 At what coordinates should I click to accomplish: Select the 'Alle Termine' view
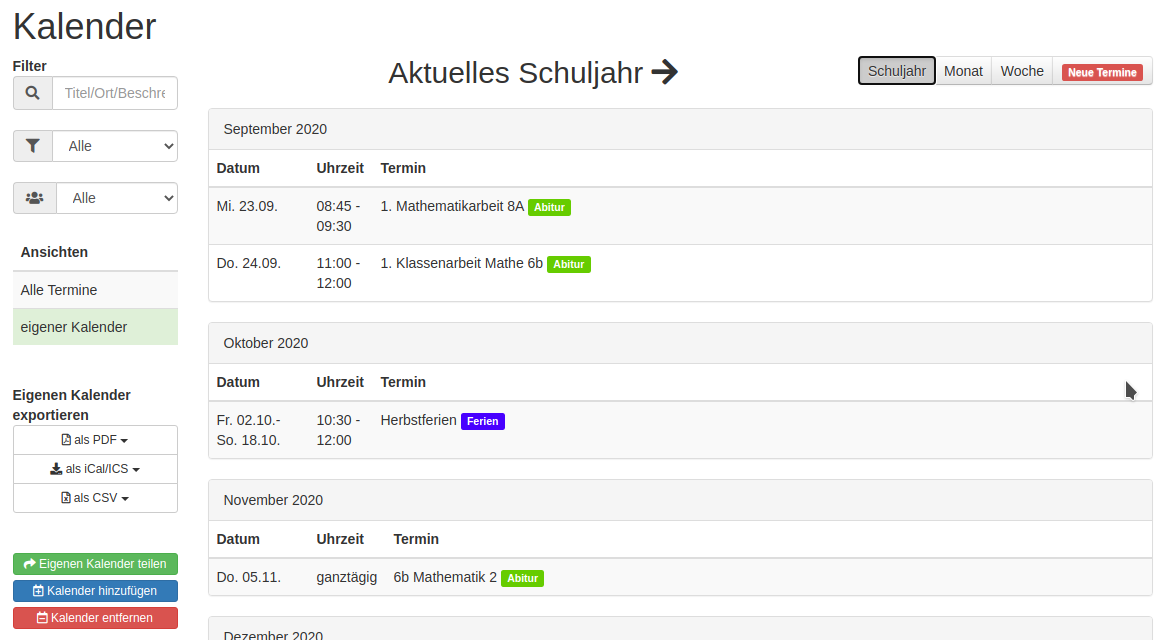tap(95, 290)
